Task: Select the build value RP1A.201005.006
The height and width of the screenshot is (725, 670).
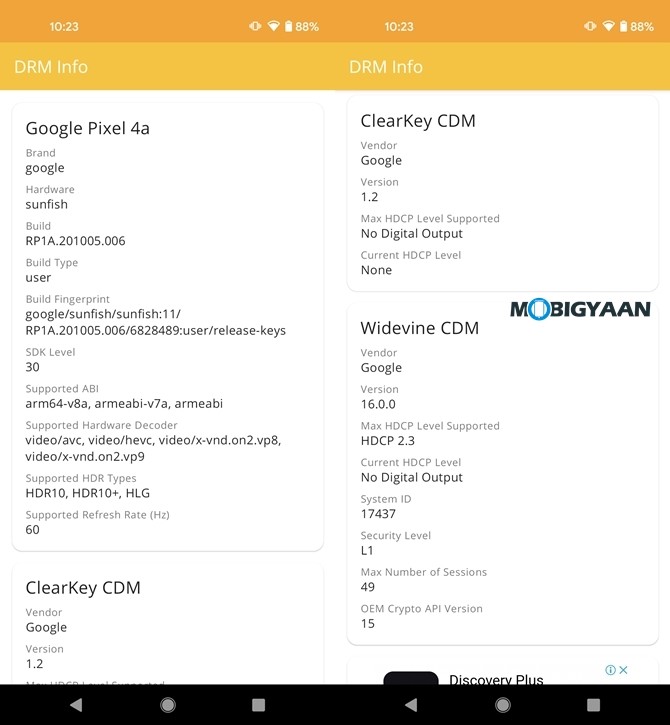Action: coord(75,241)
